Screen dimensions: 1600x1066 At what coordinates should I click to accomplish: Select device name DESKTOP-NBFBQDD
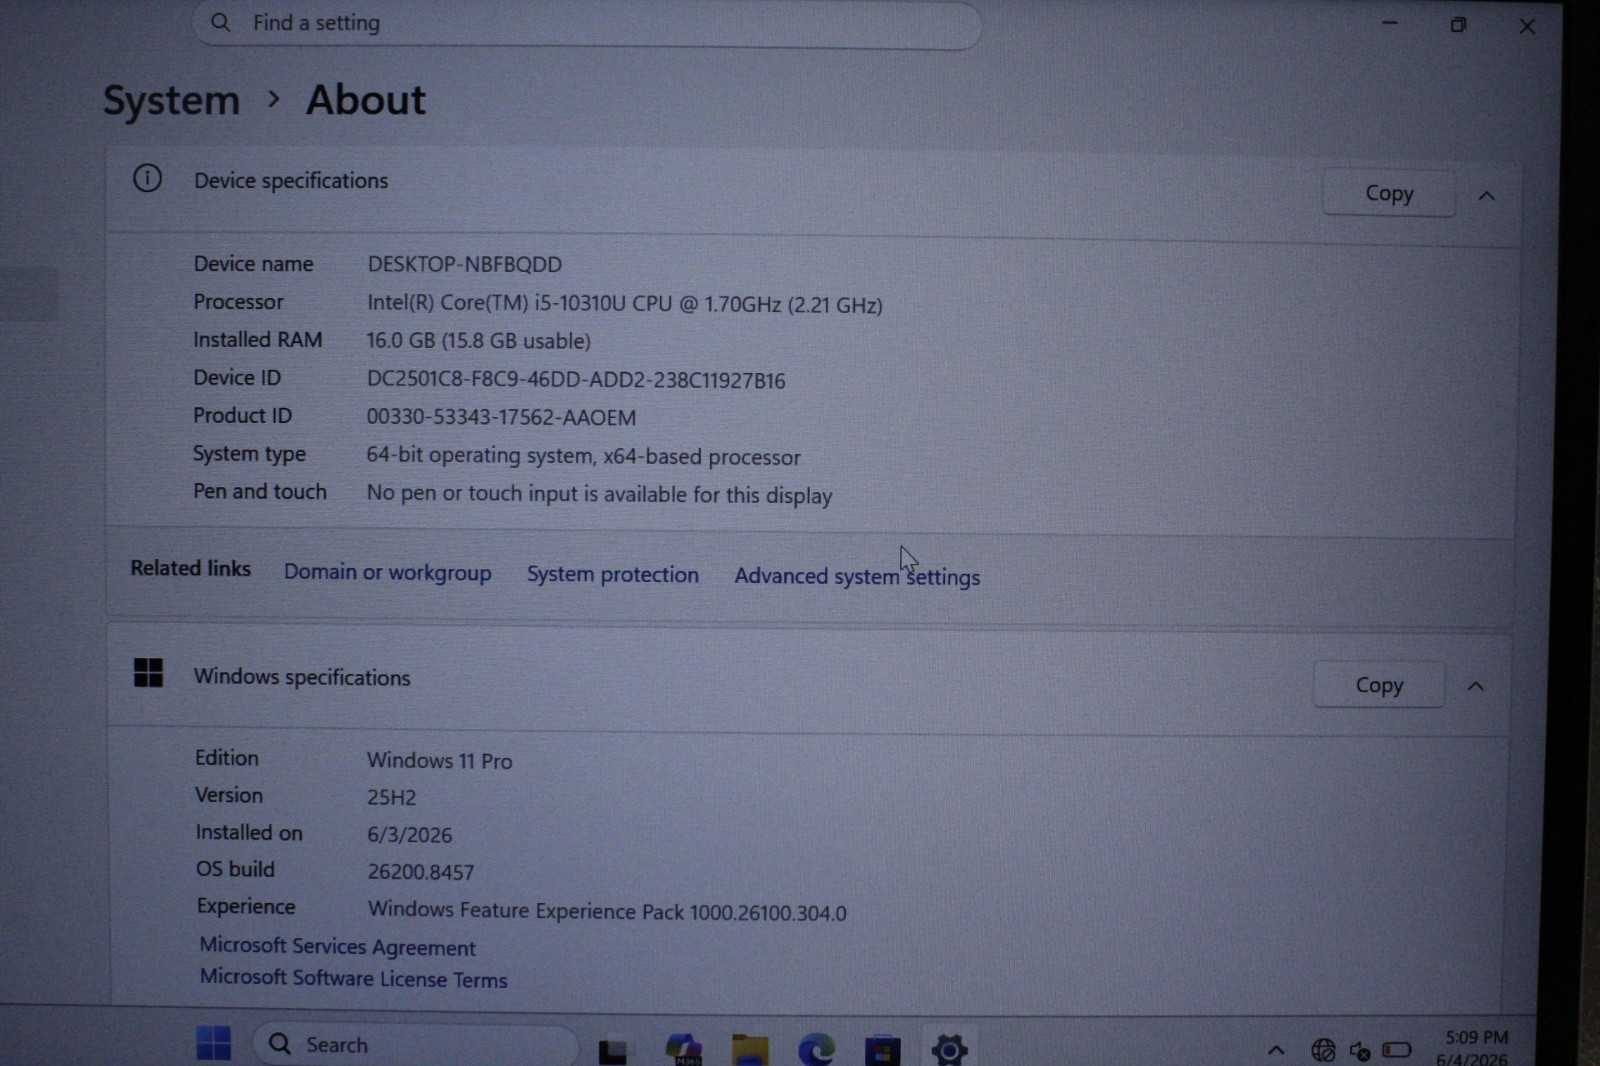click(464, 264)
